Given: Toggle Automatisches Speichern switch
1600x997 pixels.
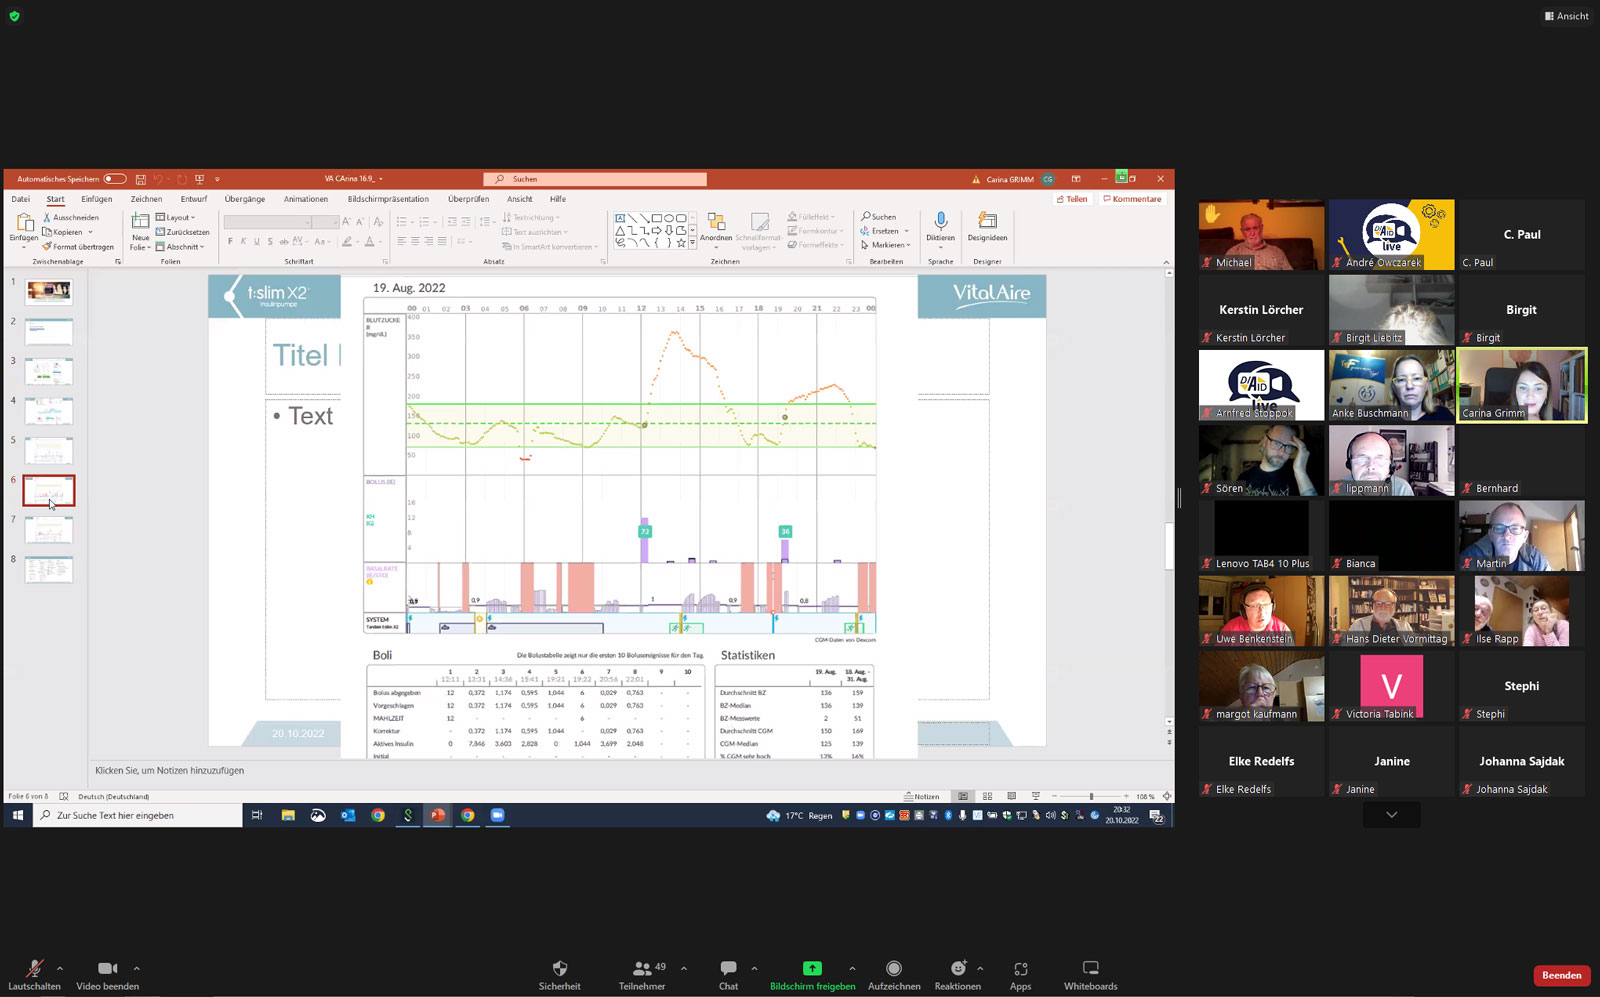Looking at the screenshot, I should [x=115, y=179].
